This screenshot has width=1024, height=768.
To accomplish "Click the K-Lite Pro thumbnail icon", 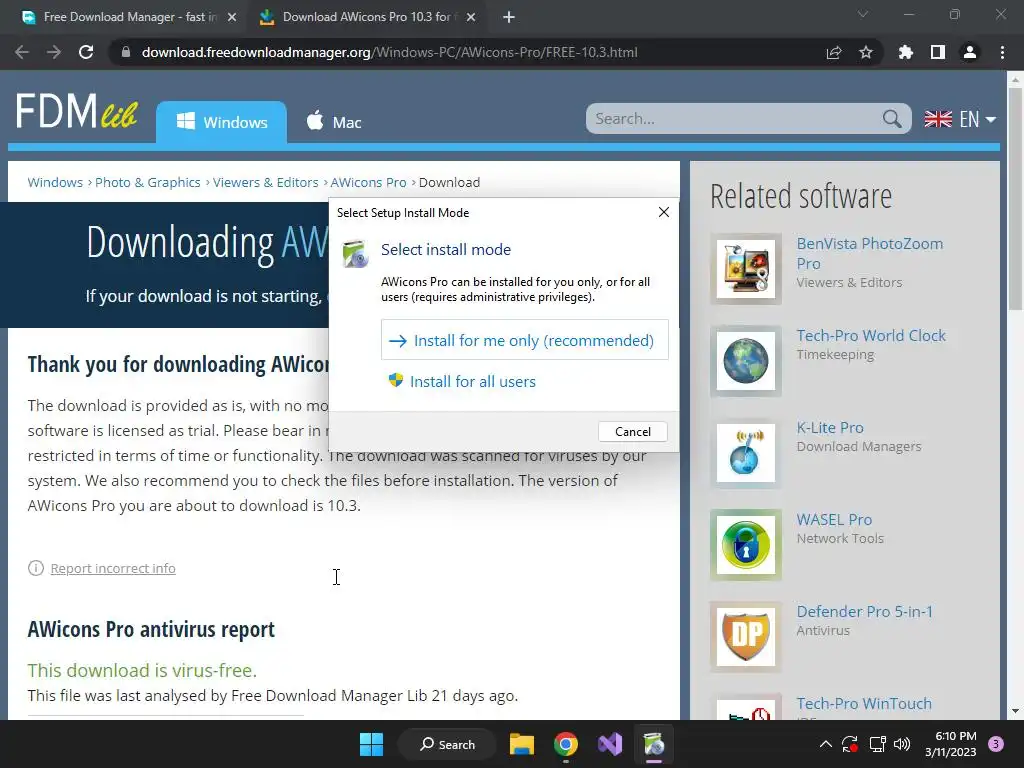I will pyautogui.click(x=746, y=453).
